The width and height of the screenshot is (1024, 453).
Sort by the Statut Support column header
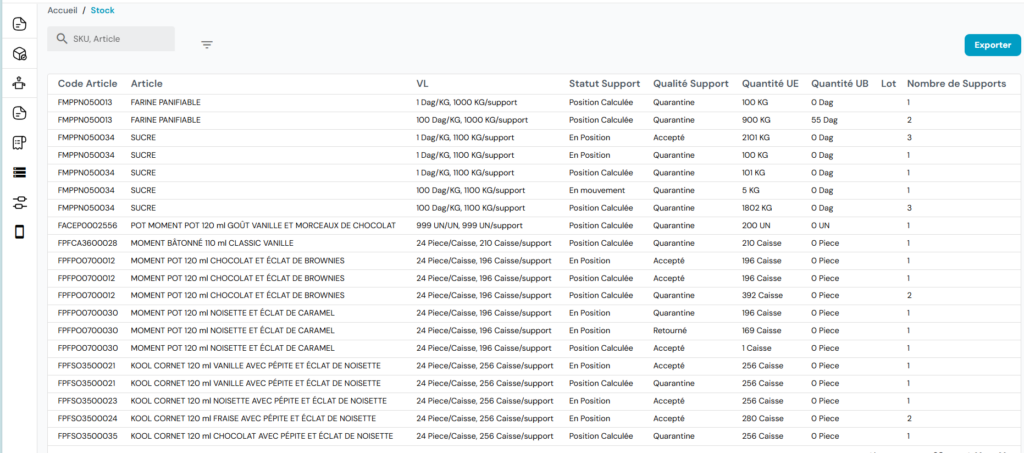point(604,83)
